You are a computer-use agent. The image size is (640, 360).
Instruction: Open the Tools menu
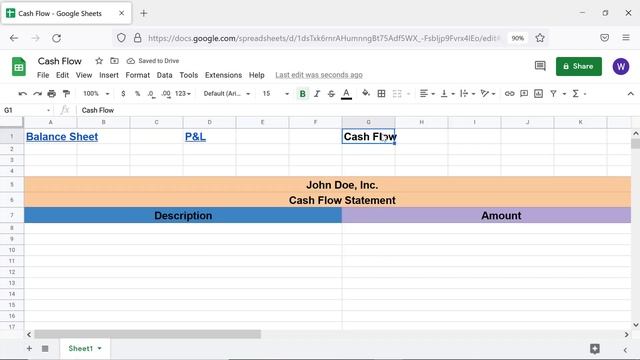tap(189, 75)
